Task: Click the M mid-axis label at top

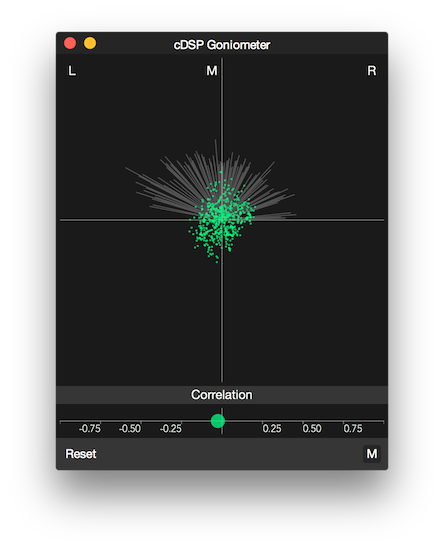Action: [211, 71]
